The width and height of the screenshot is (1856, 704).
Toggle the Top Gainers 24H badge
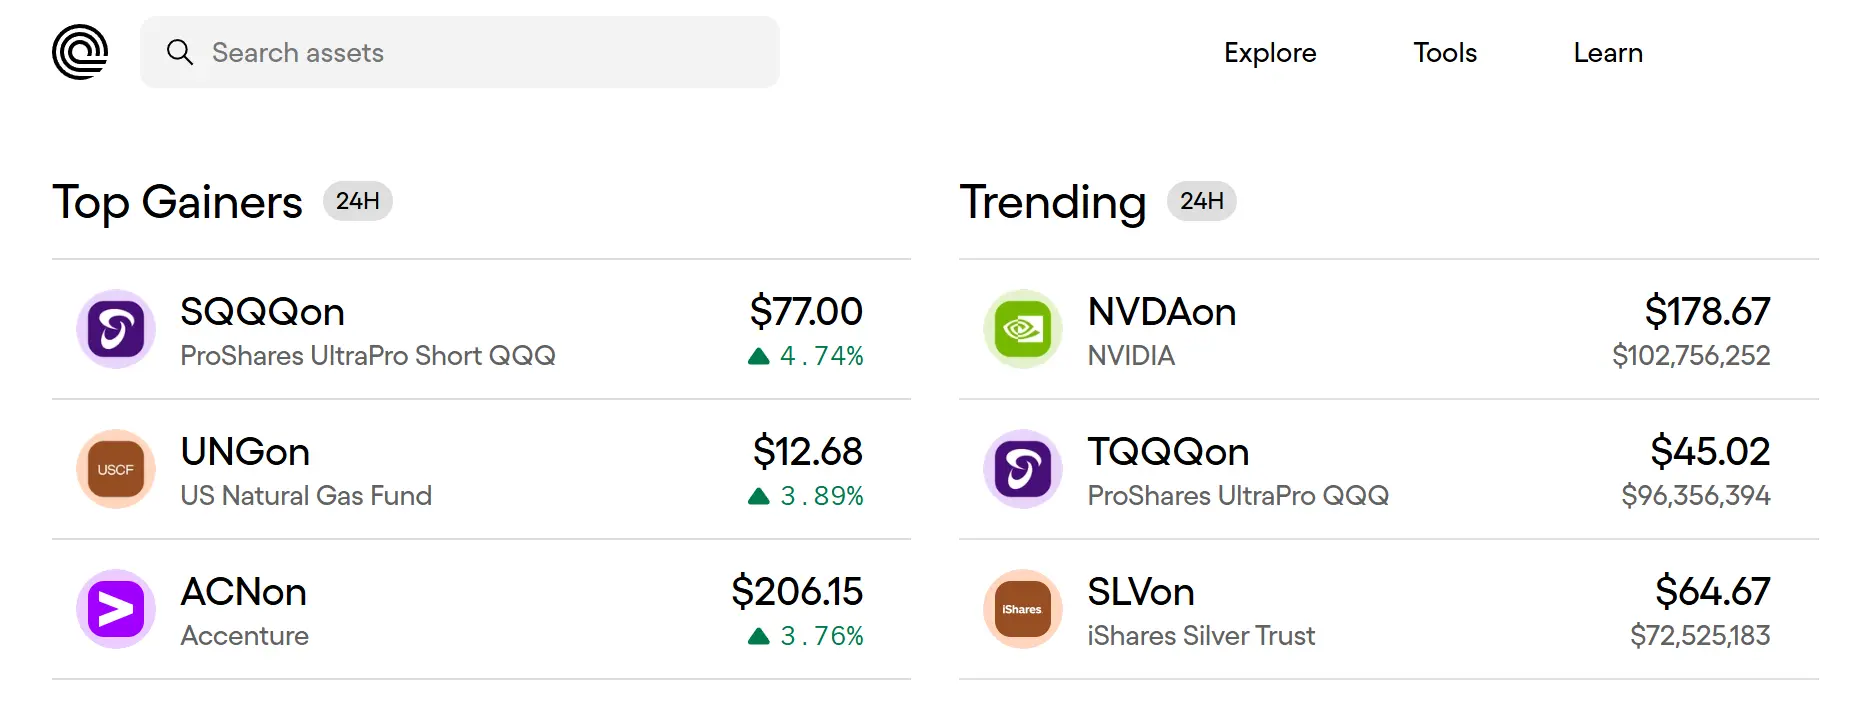[357, 201]
